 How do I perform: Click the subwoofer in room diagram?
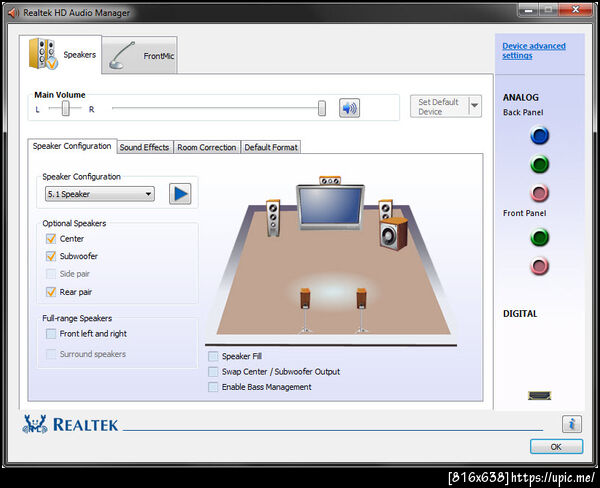pyautogui.click(x=394, y=233)
